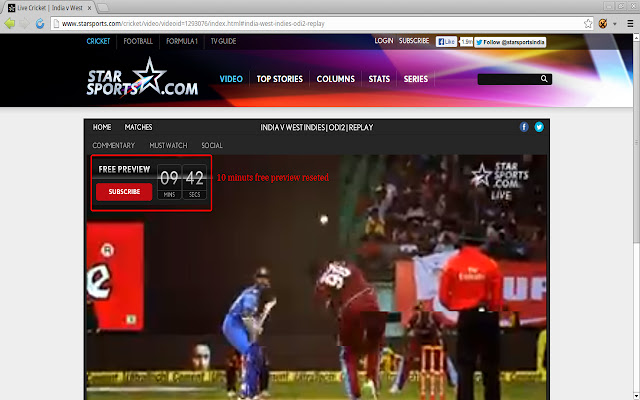The width and height of the screenshot is (640, 400).
Task: Click the 09 MINS countdown display
Action: click(x=169, y=182)
